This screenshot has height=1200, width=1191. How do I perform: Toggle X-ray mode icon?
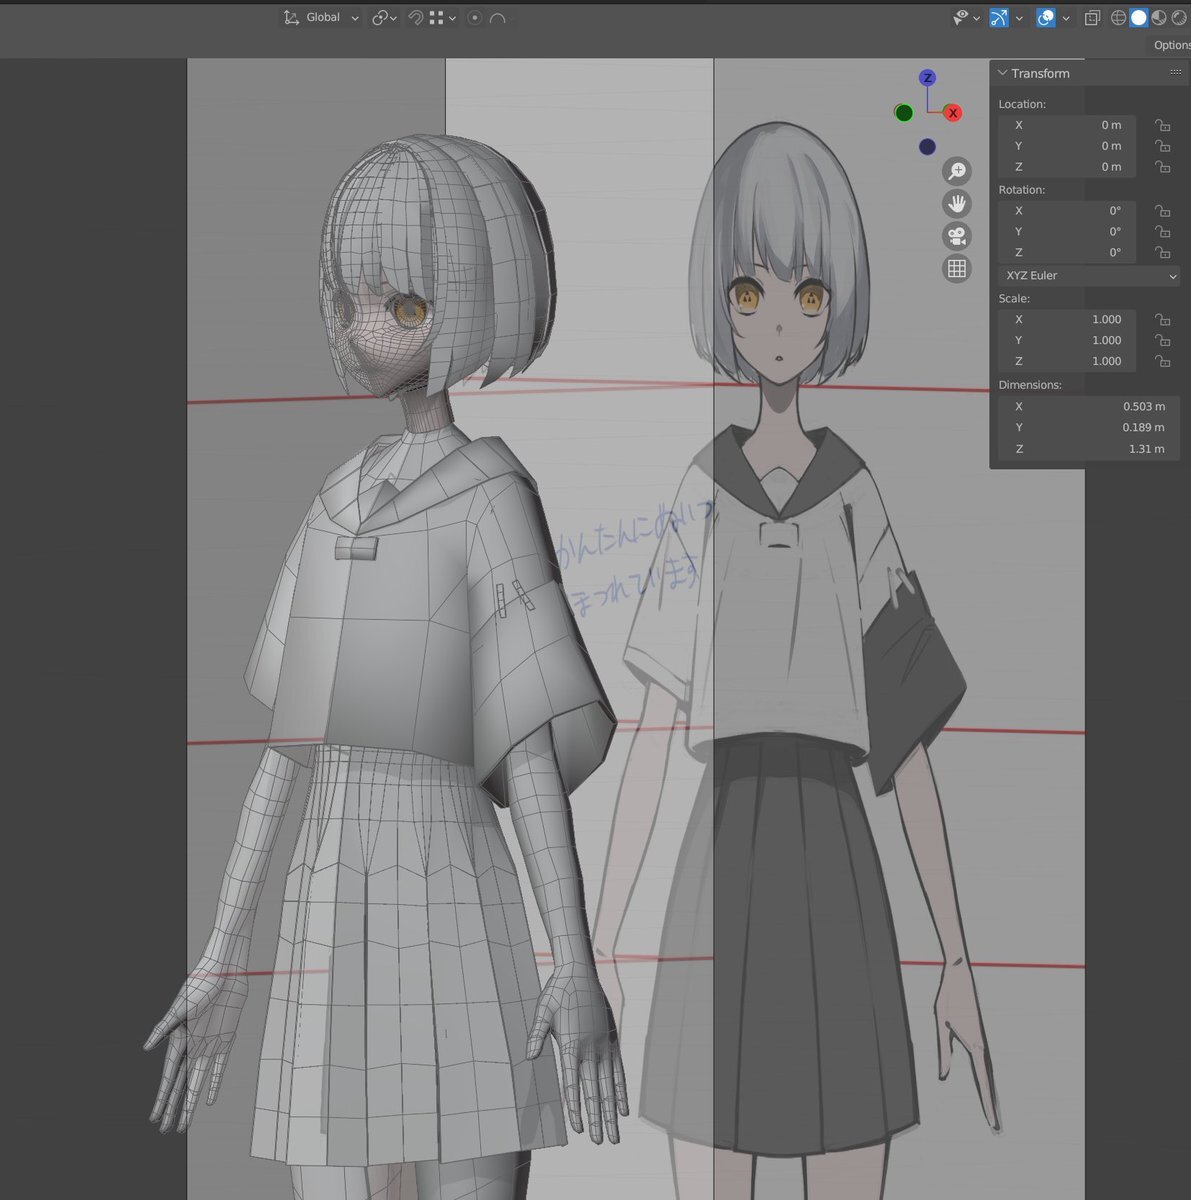tap(1092, 18)
